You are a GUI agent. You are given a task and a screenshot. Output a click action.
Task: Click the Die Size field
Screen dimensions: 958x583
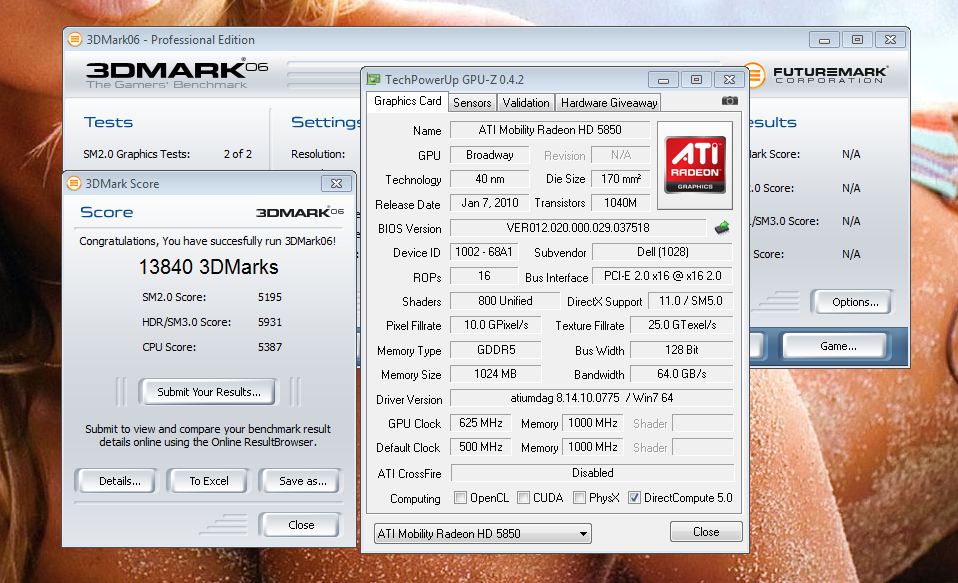tap(620, 178)
